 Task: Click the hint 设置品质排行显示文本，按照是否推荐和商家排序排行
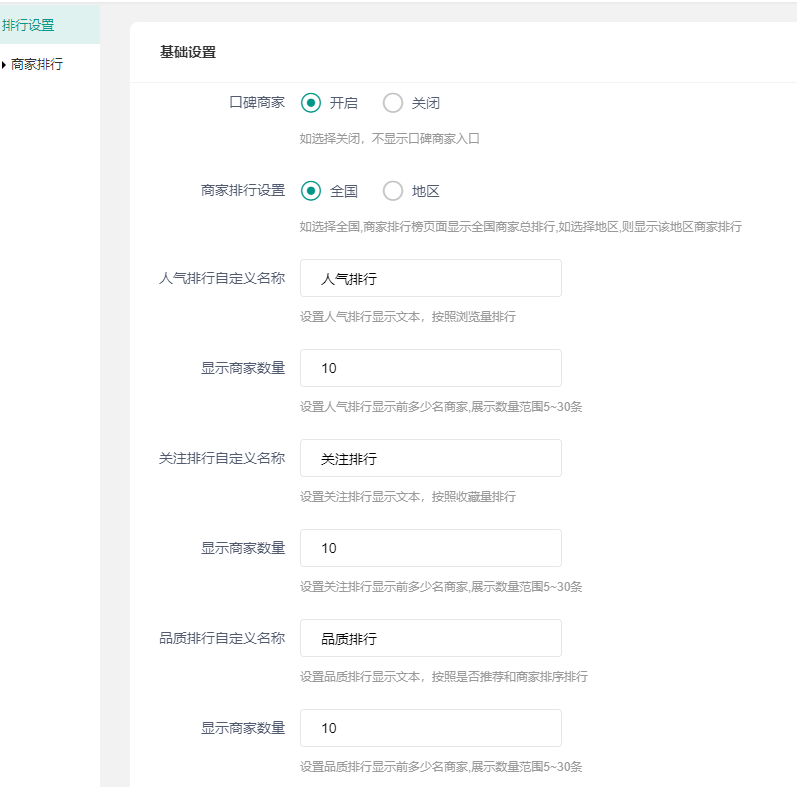[444, 677]
